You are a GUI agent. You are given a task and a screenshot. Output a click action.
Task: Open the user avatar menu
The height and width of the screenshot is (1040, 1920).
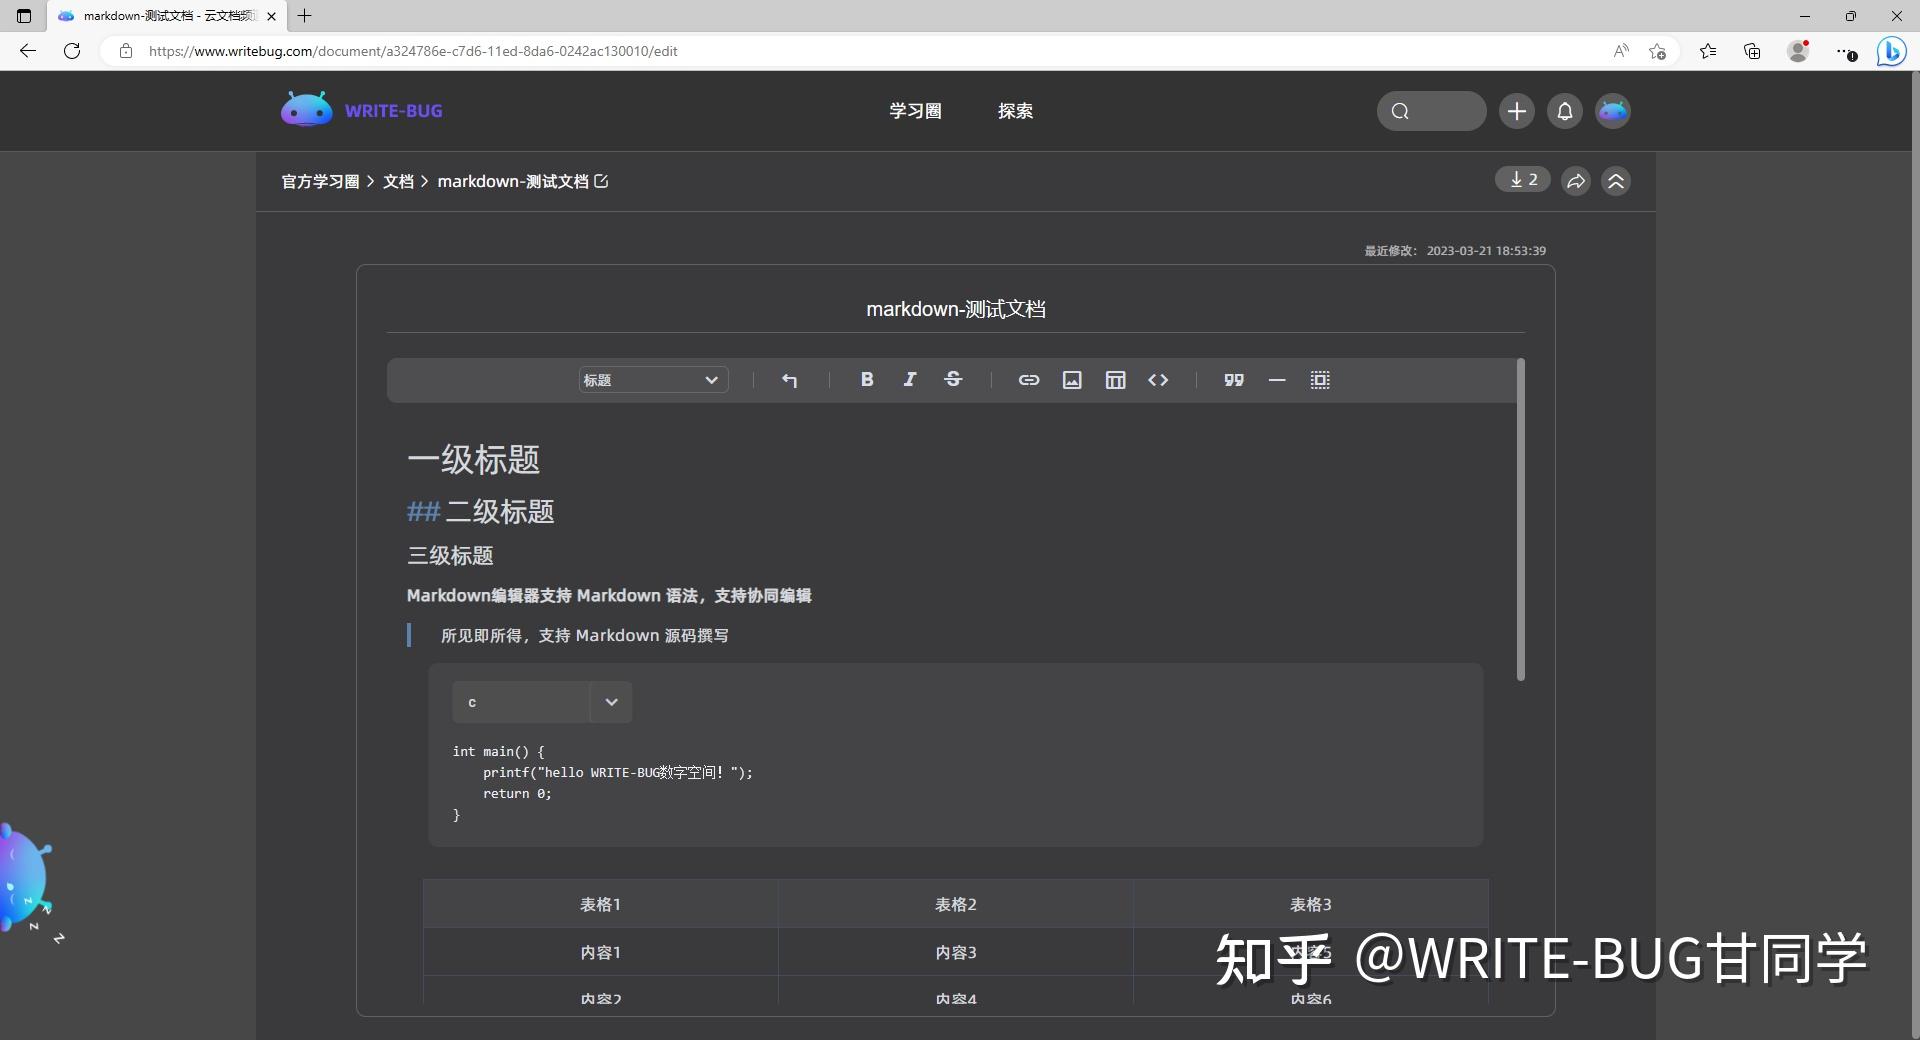pos(1613,111)
